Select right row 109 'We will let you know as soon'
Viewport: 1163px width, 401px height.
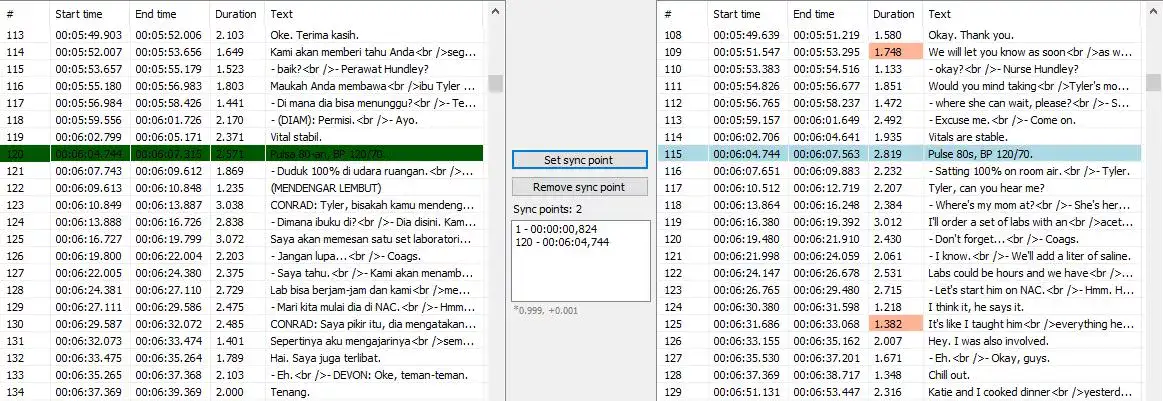(900, 52)
